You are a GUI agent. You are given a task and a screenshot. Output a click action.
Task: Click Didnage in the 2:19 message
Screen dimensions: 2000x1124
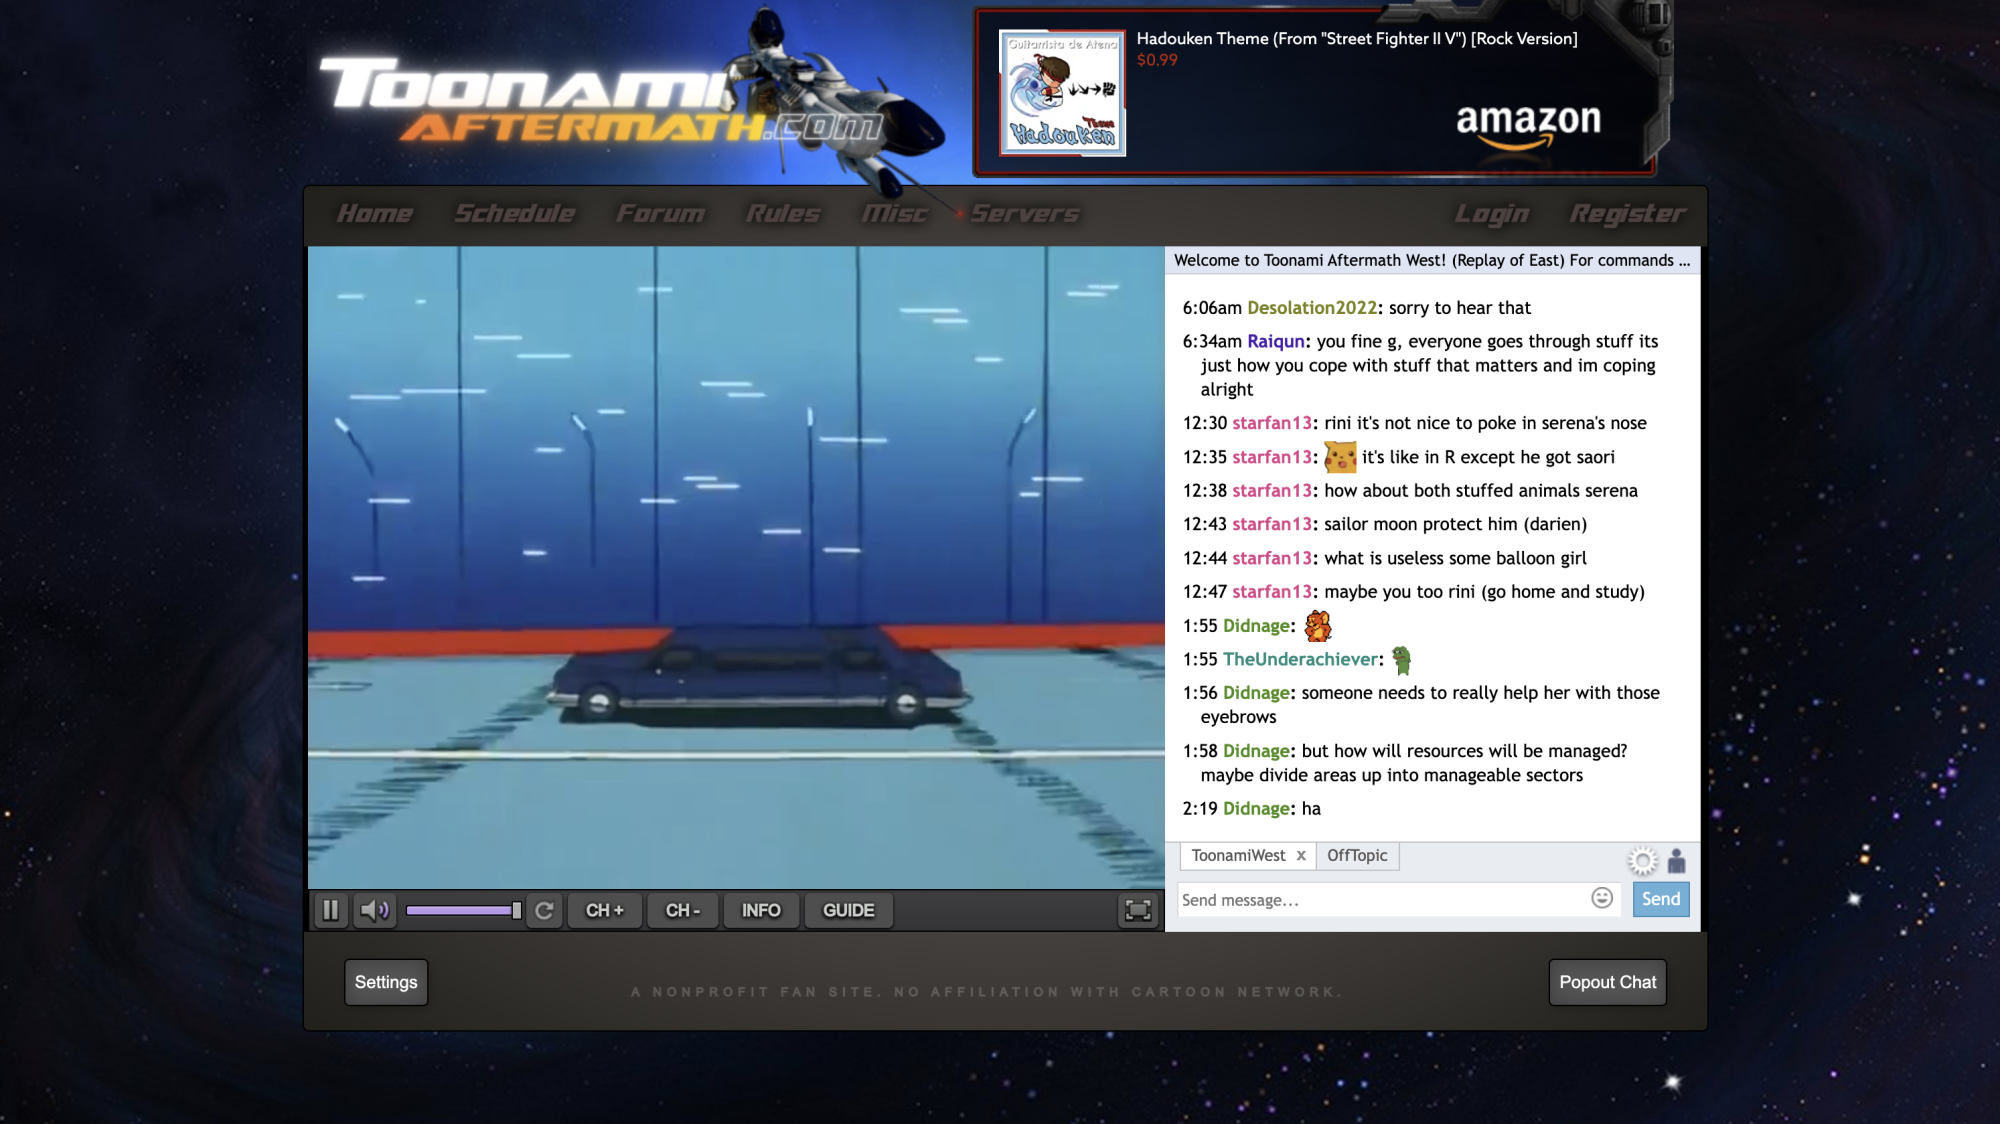click(1256, 808)
